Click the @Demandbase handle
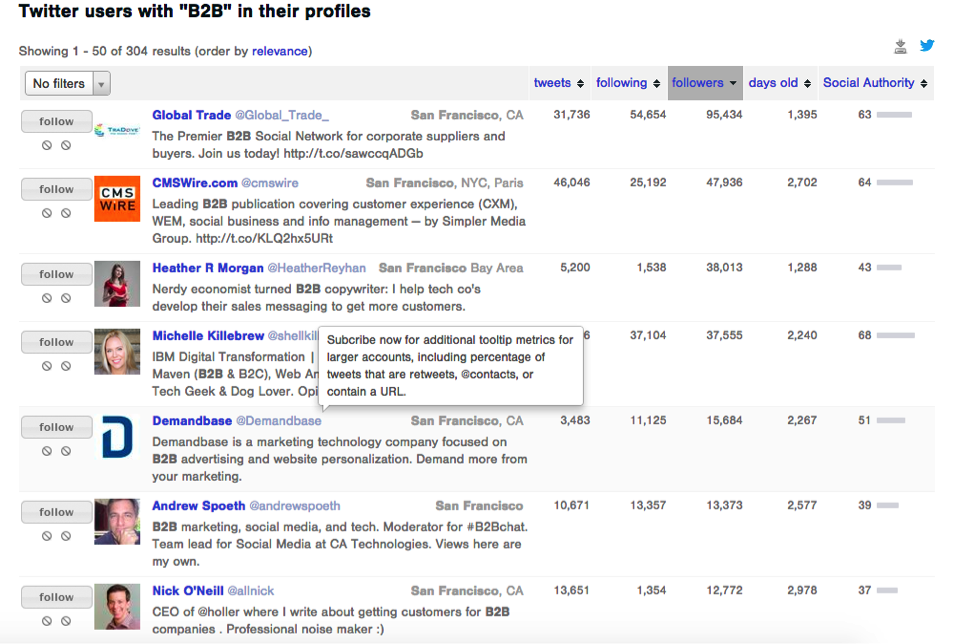 pos(279,421)
